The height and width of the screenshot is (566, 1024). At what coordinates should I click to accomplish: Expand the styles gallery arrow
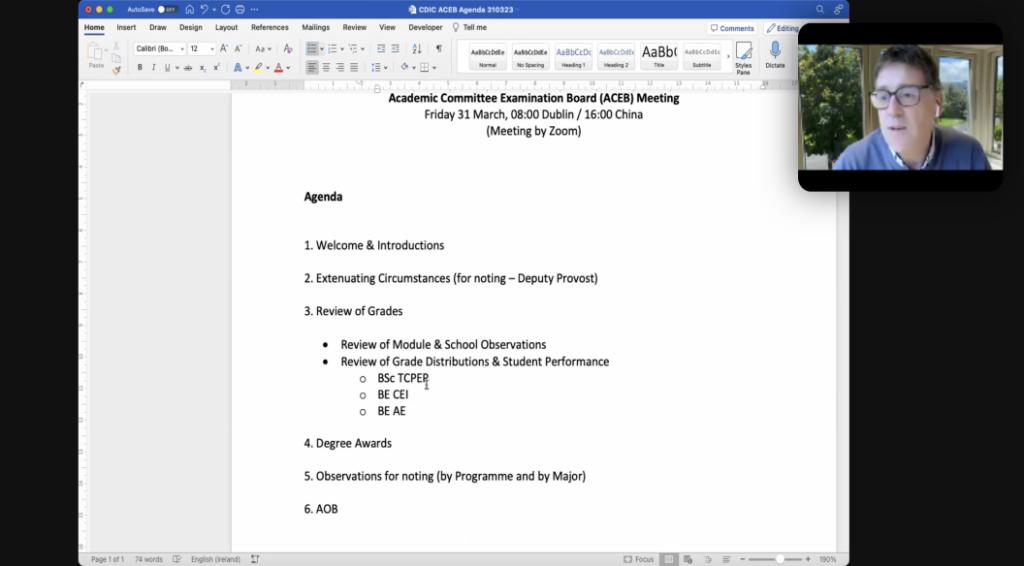click(x=727, y=56)
